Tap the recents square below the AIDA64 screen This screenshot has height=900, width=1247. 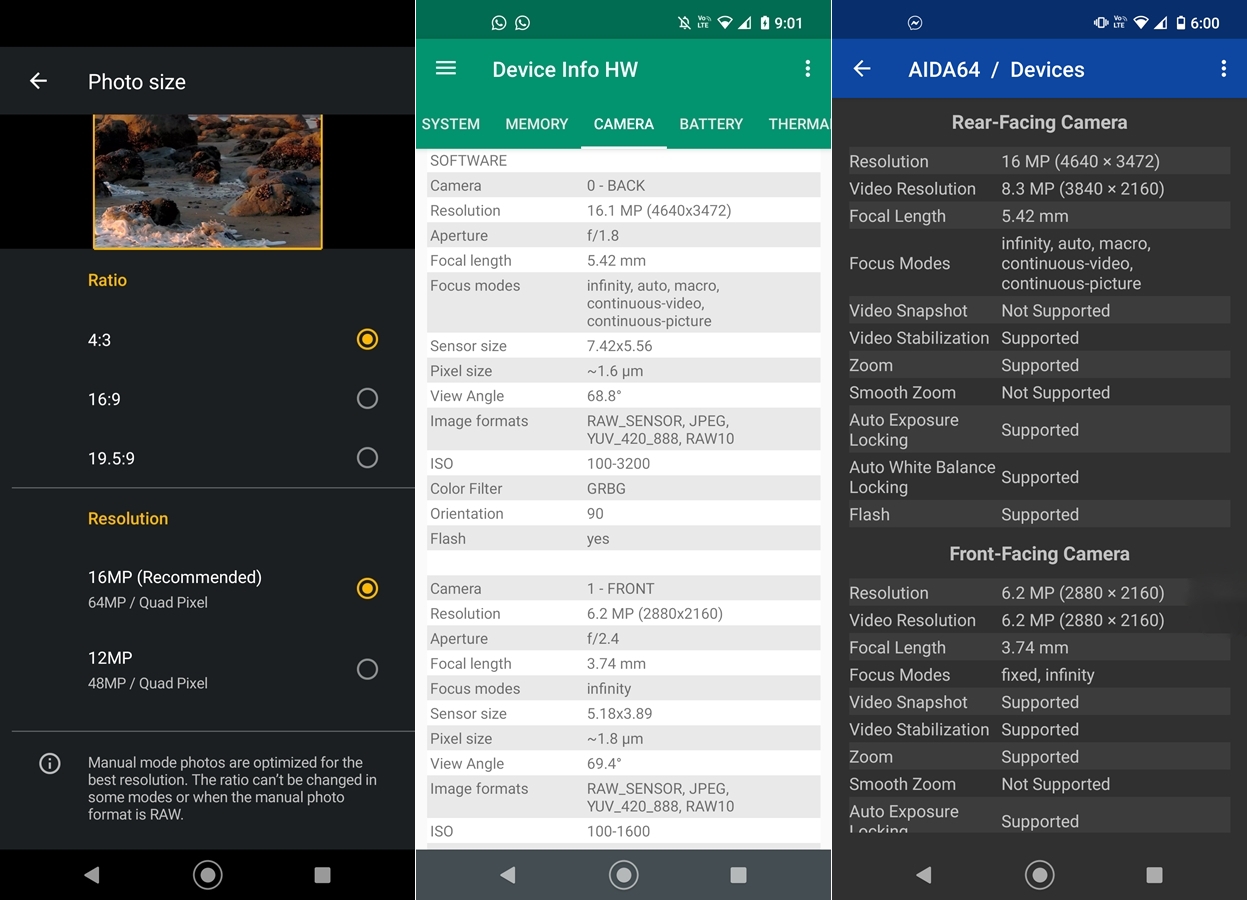pos(1154,875)
